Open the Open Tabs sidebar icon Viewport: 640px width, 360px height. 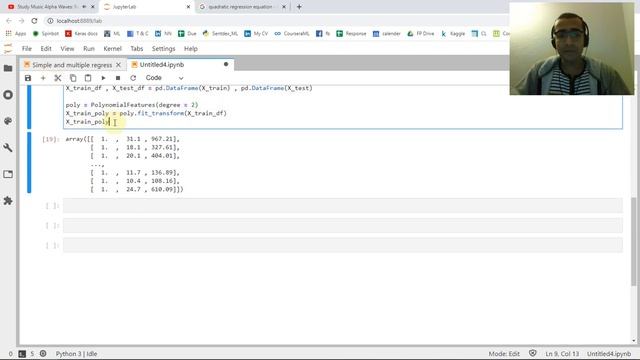click(8, 174)
